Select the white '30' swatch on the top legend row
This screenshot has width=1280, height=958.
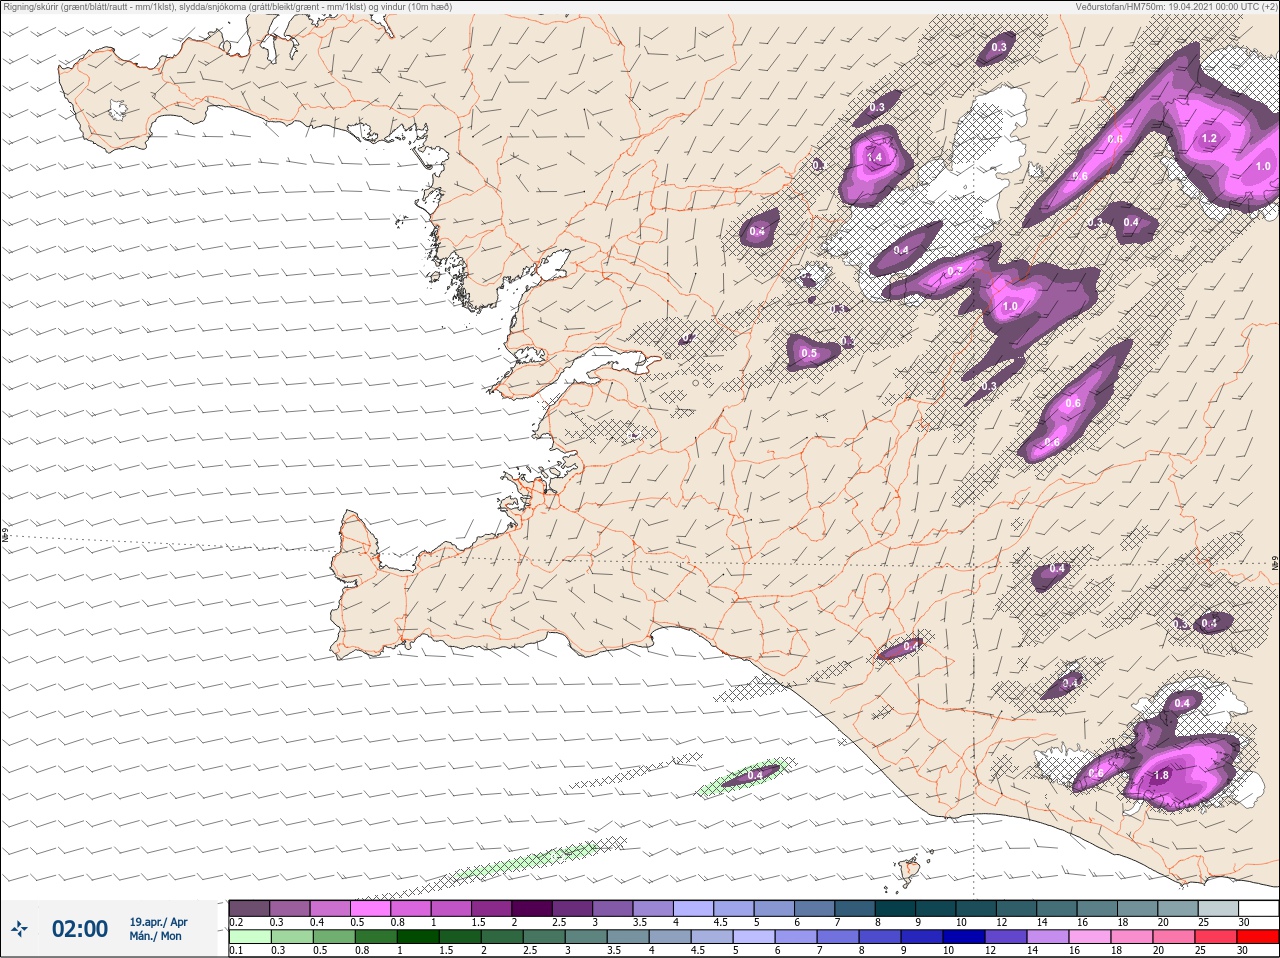[x=1258, y=908]
